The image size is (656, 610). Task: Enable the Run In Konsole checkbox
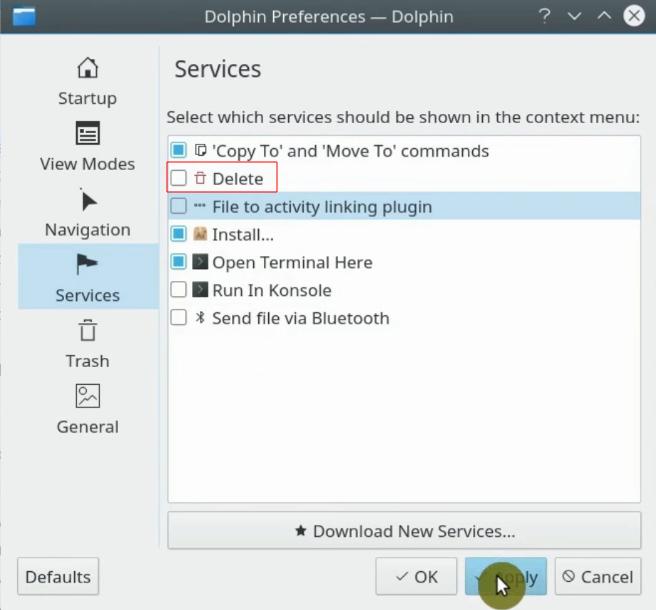[179, 290]
